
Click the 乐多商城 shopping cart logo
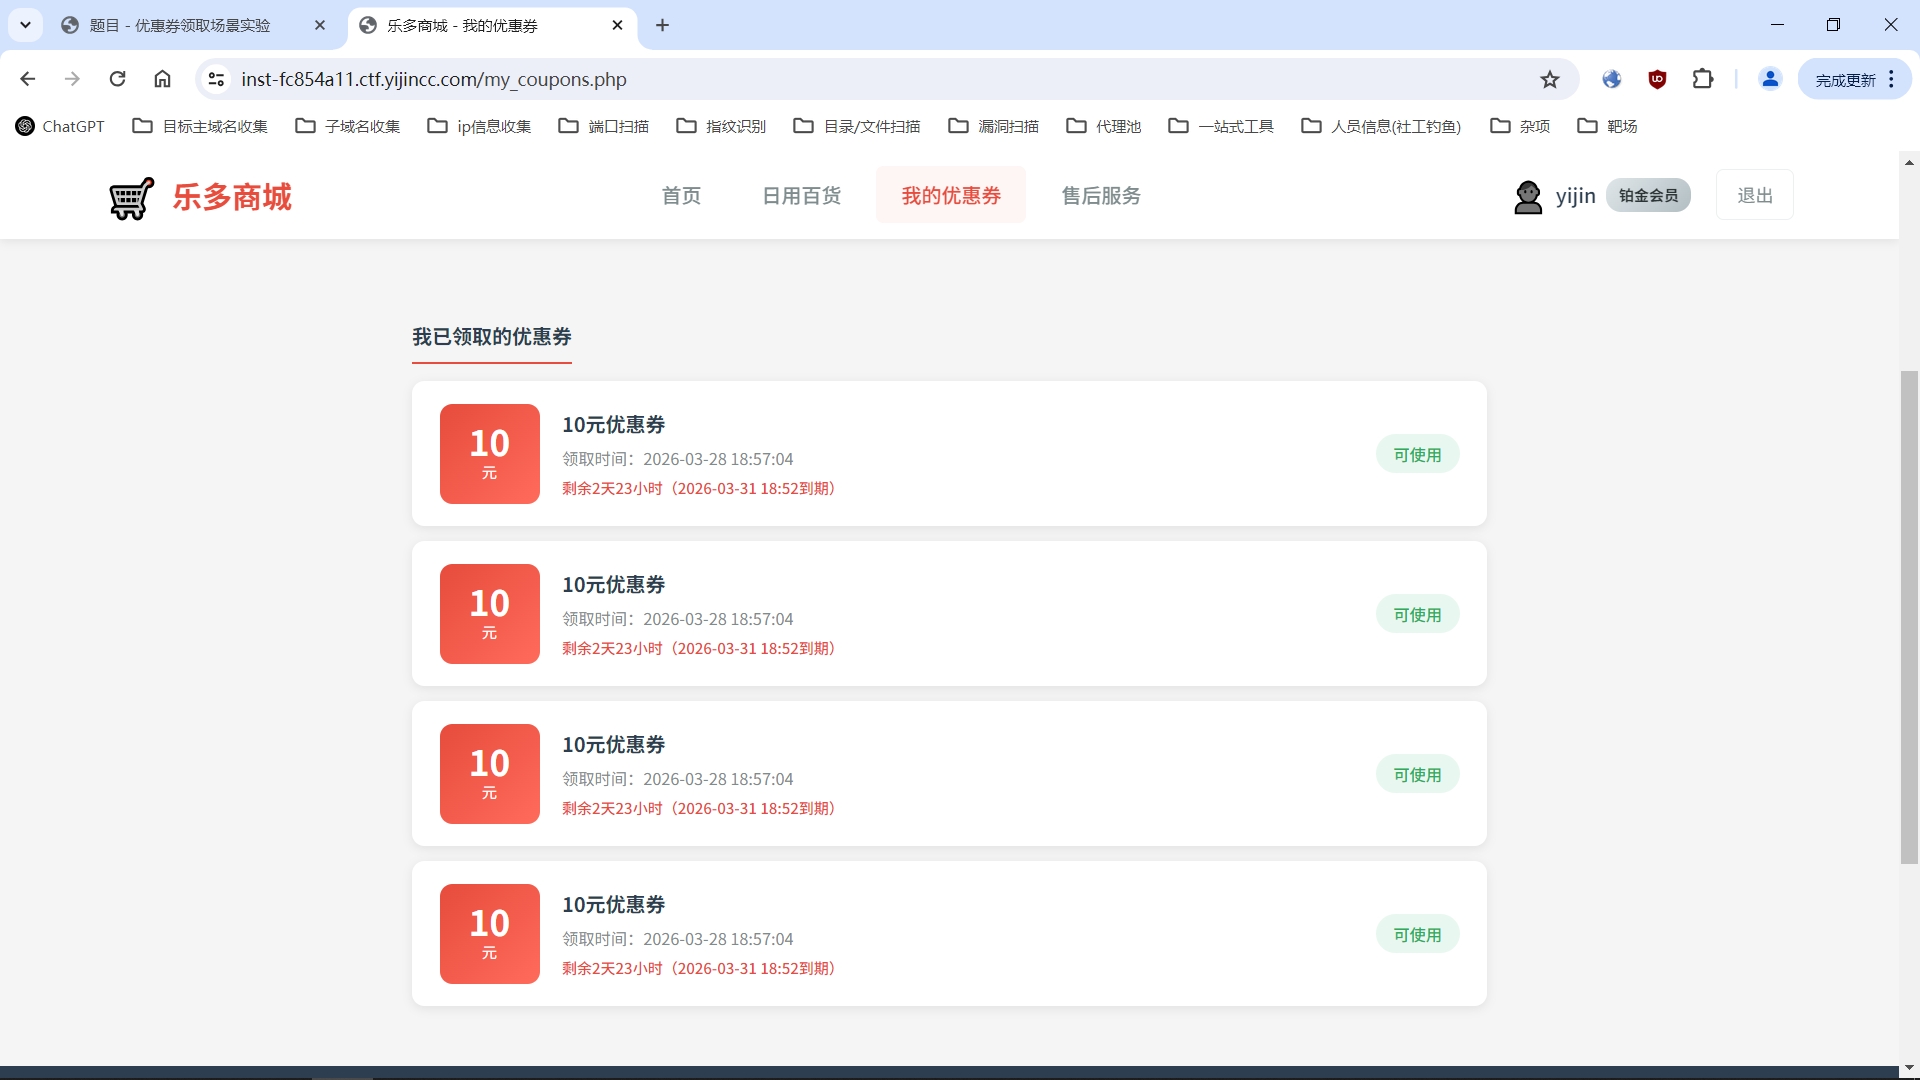[132, 198]
